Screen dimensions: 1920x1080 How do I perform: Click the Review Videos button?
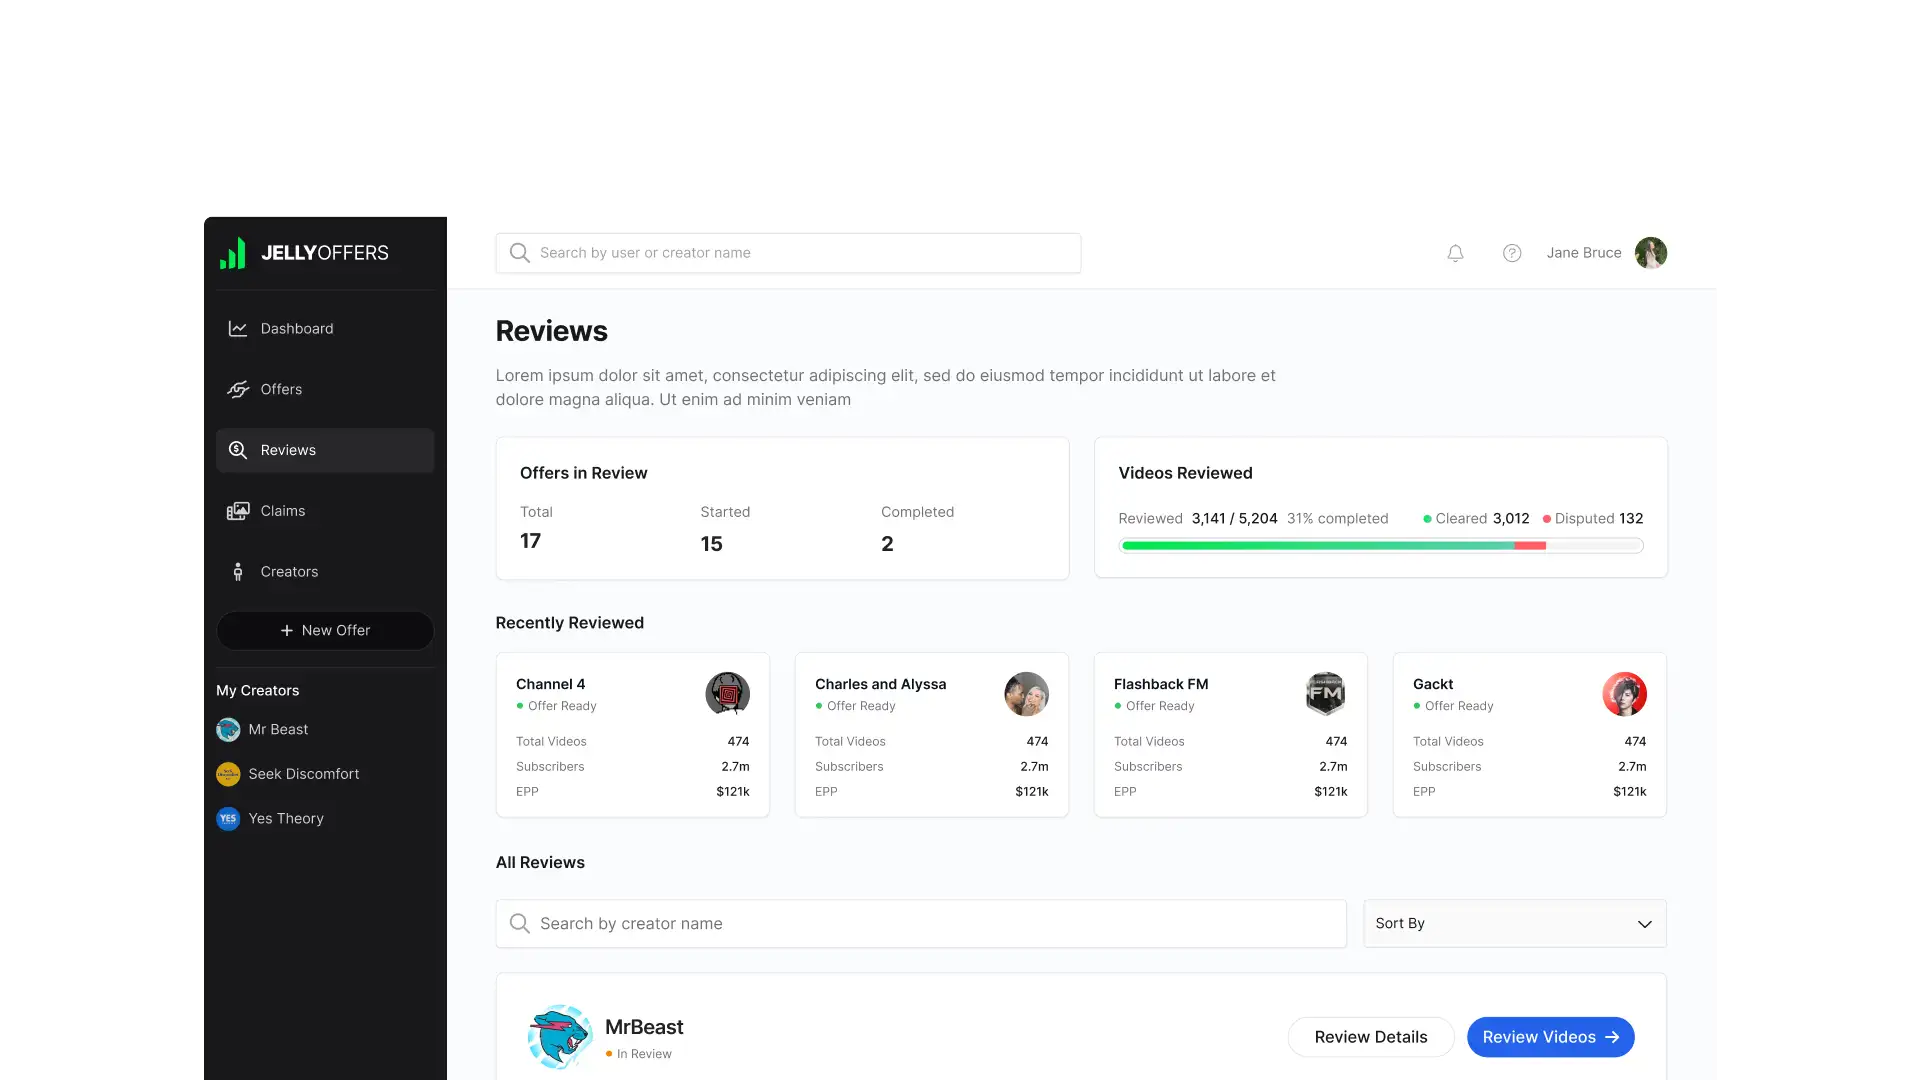pyautogui.click(x=1550, y=1037)
